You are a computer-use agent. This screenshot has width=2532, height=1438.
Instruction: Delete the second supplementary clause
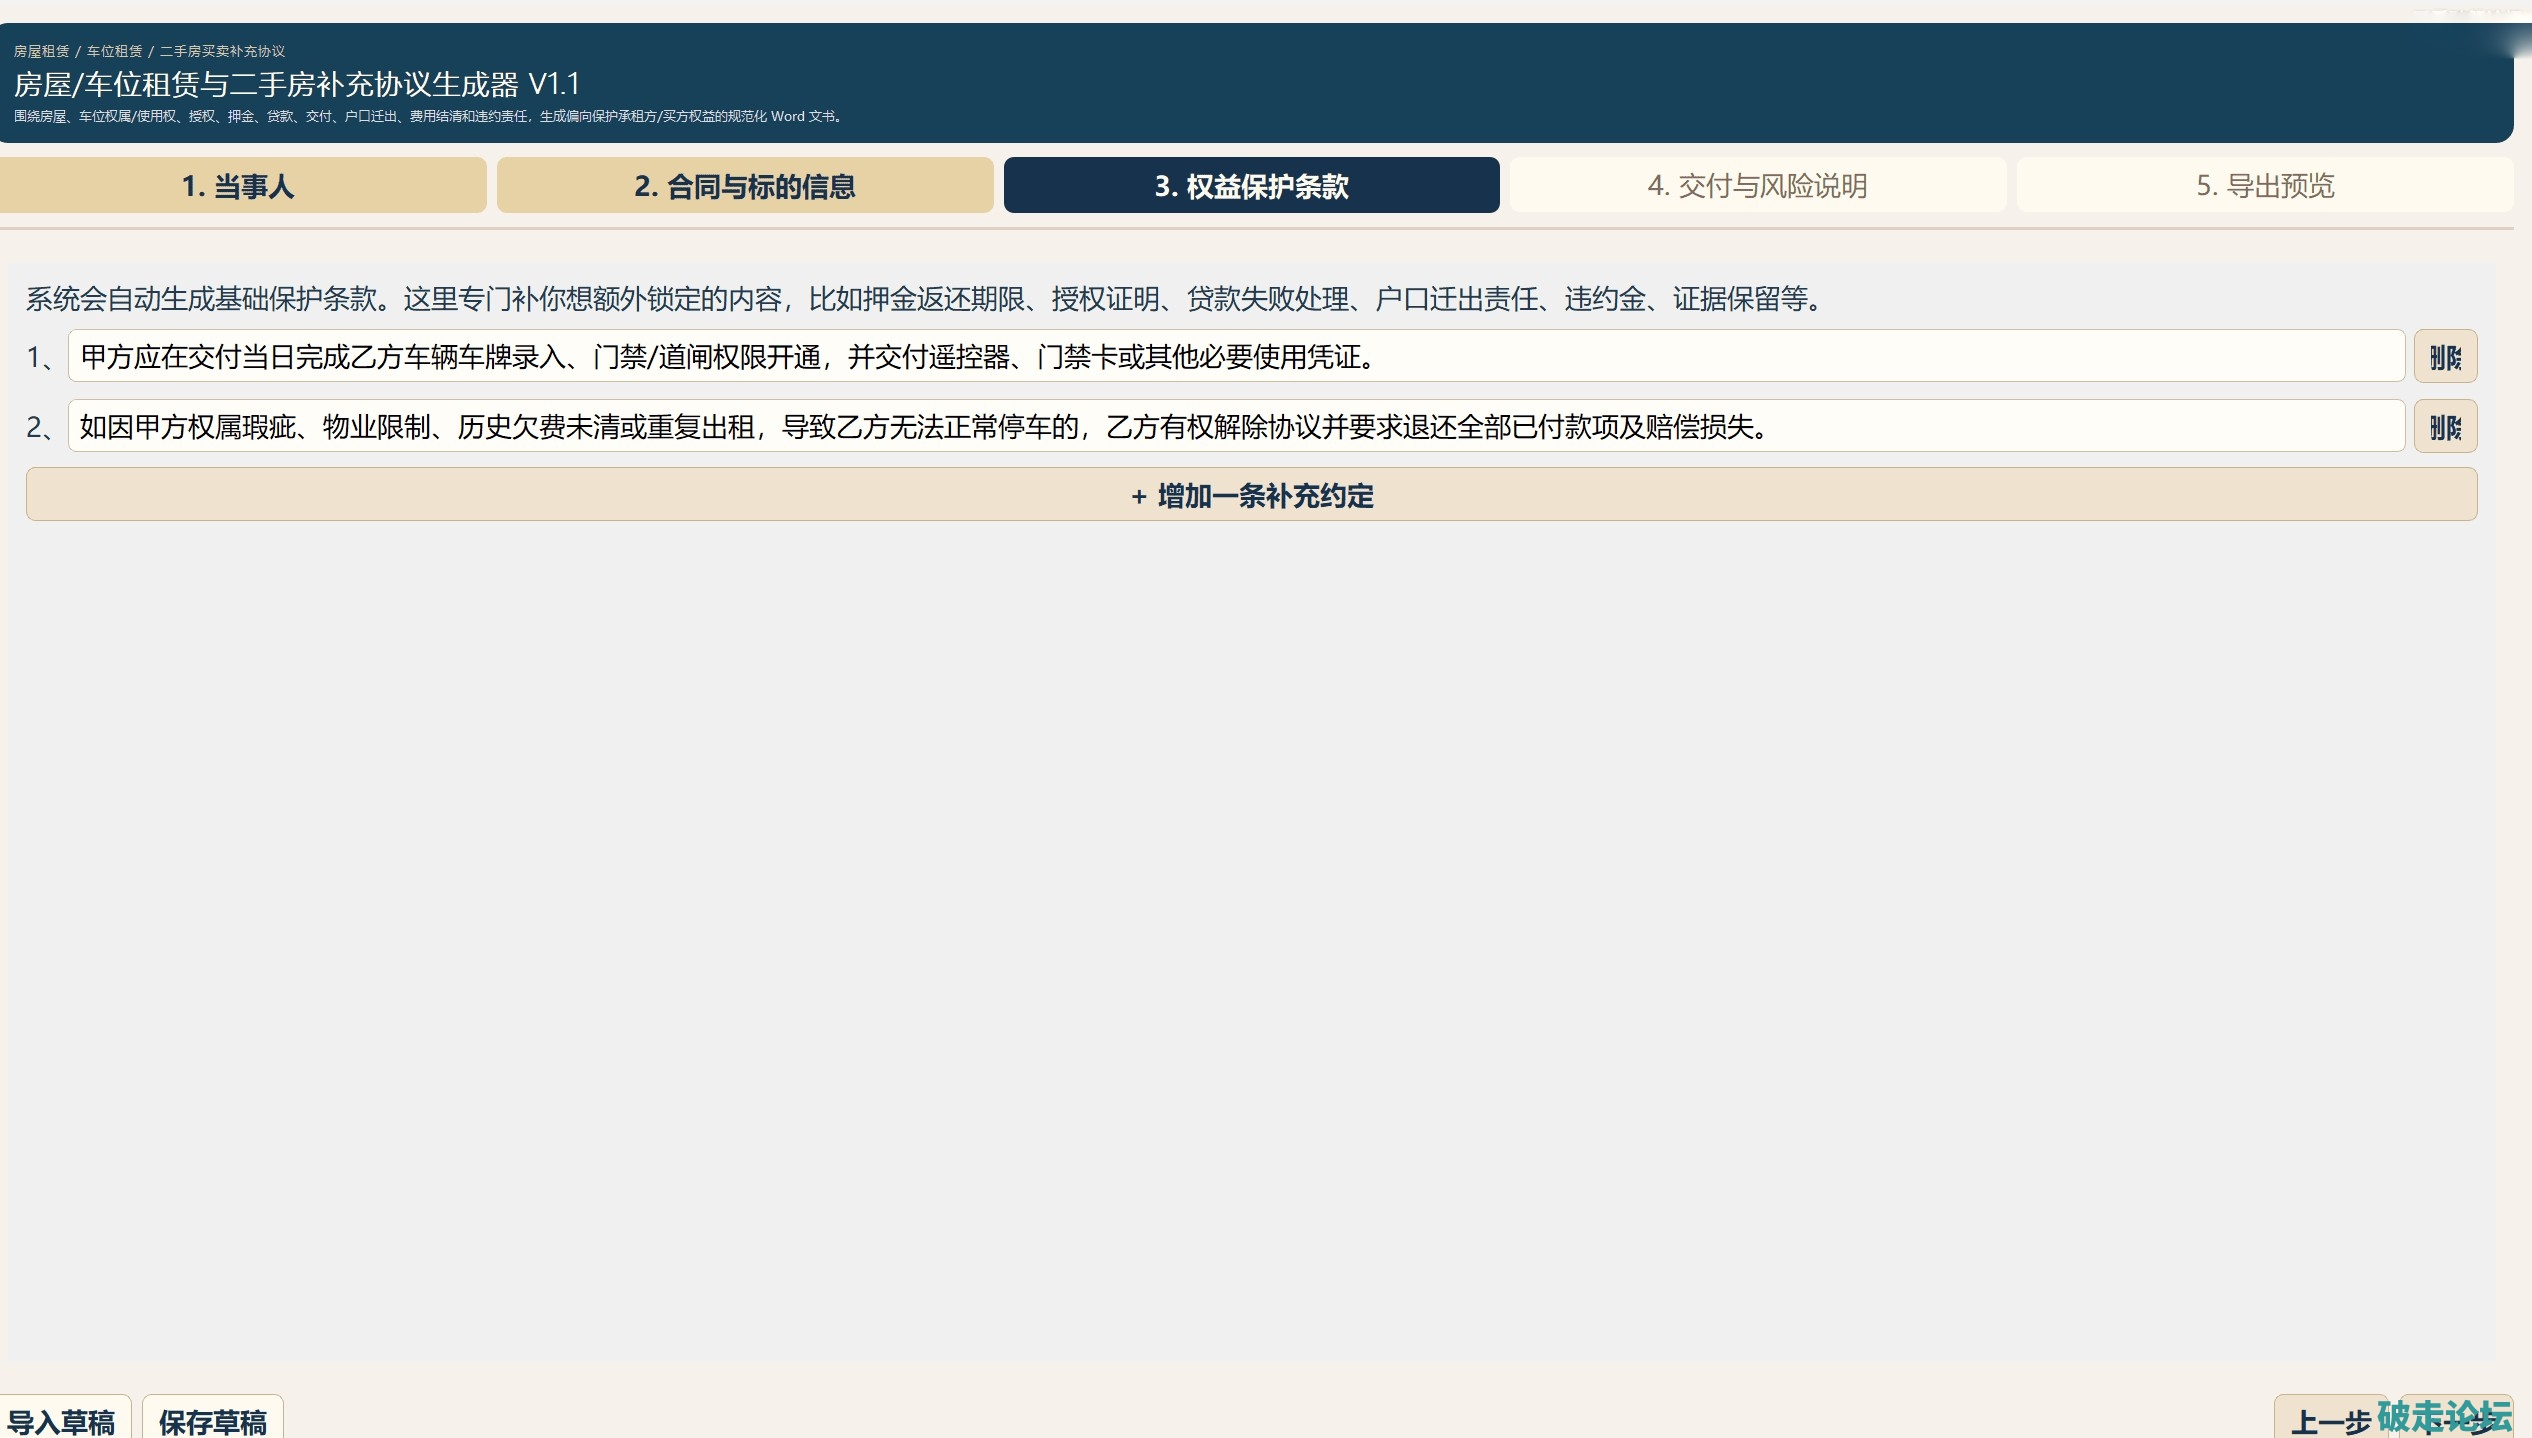[2444, 427]
